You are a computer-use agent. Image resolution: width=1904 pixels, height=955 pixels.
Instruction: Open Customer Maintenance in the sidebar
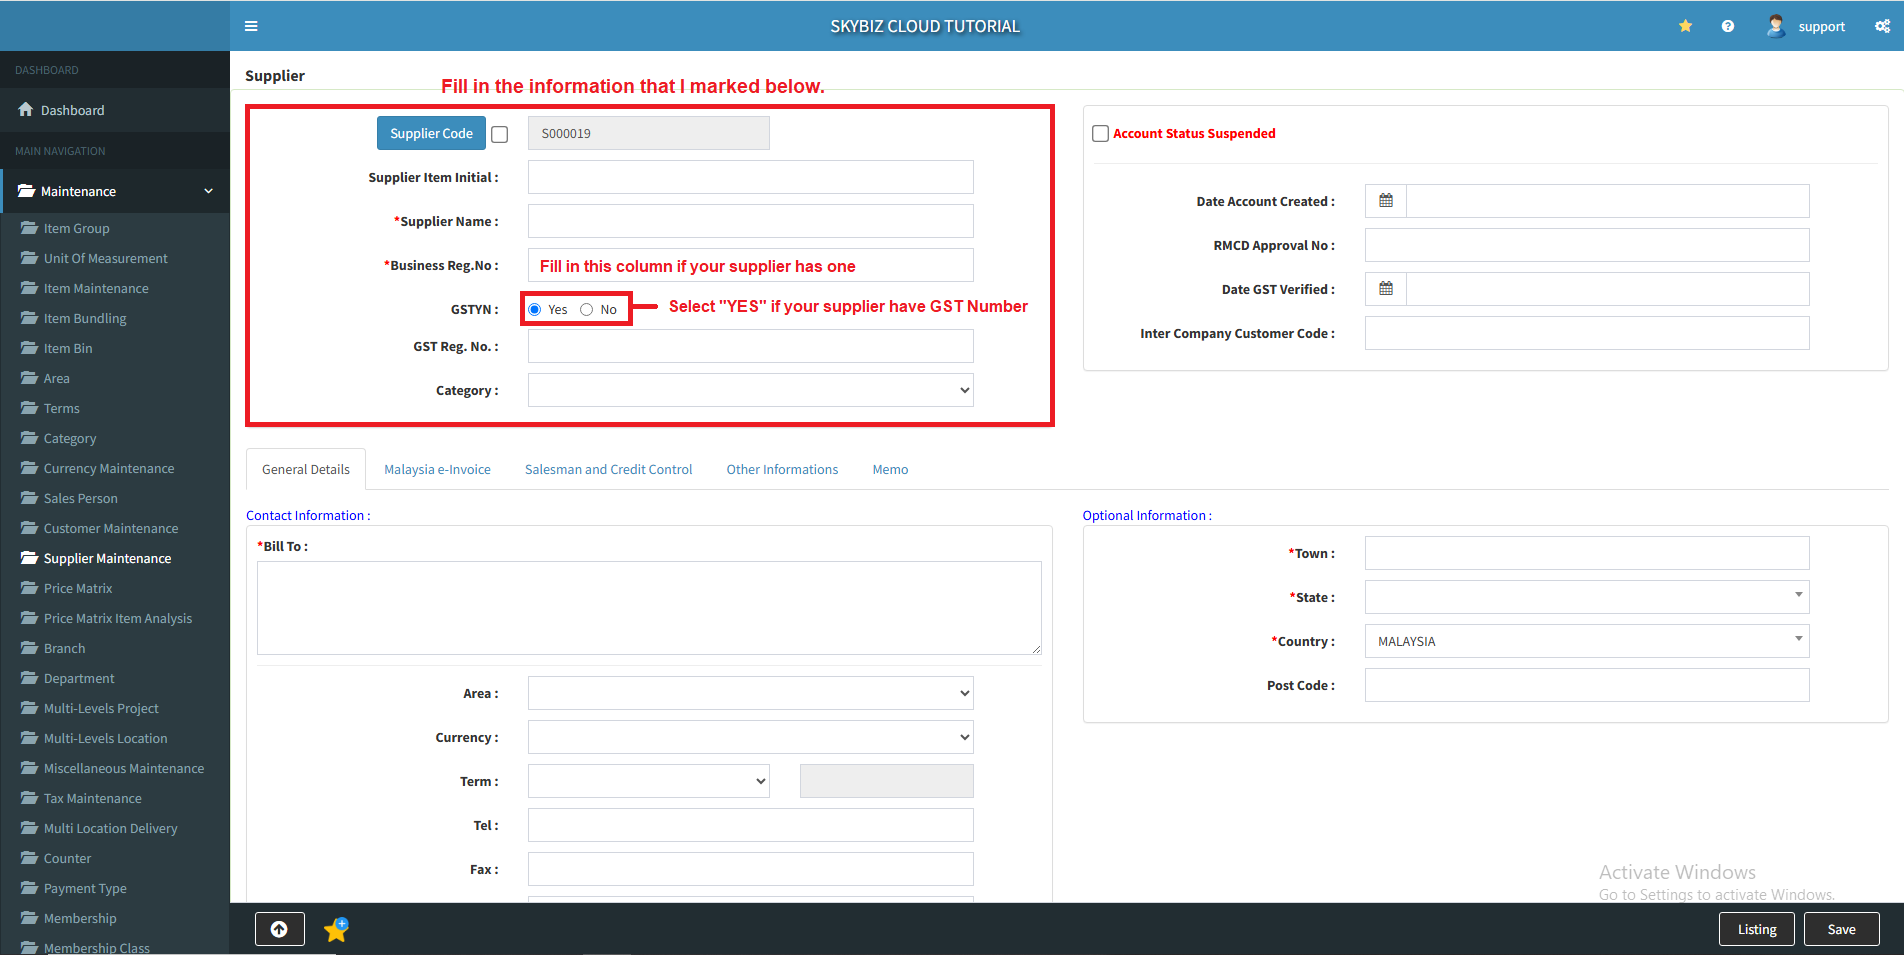tap(111, 528)
